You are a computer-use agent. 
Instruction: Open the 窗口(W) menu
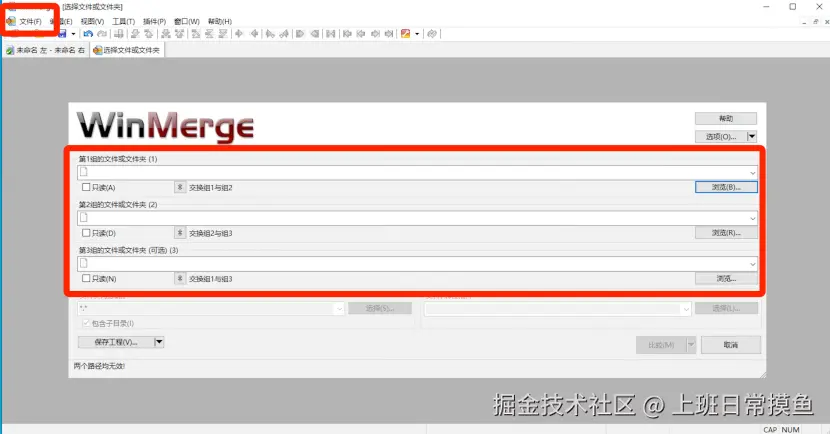[187, 22]
